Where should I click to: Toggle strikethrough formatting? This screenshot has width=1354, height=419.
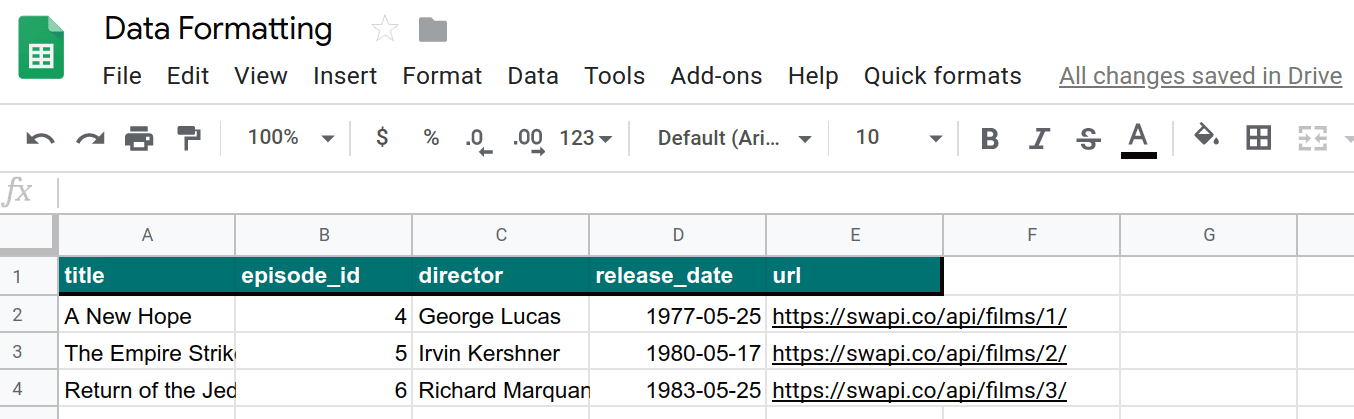pos(1089,139)
